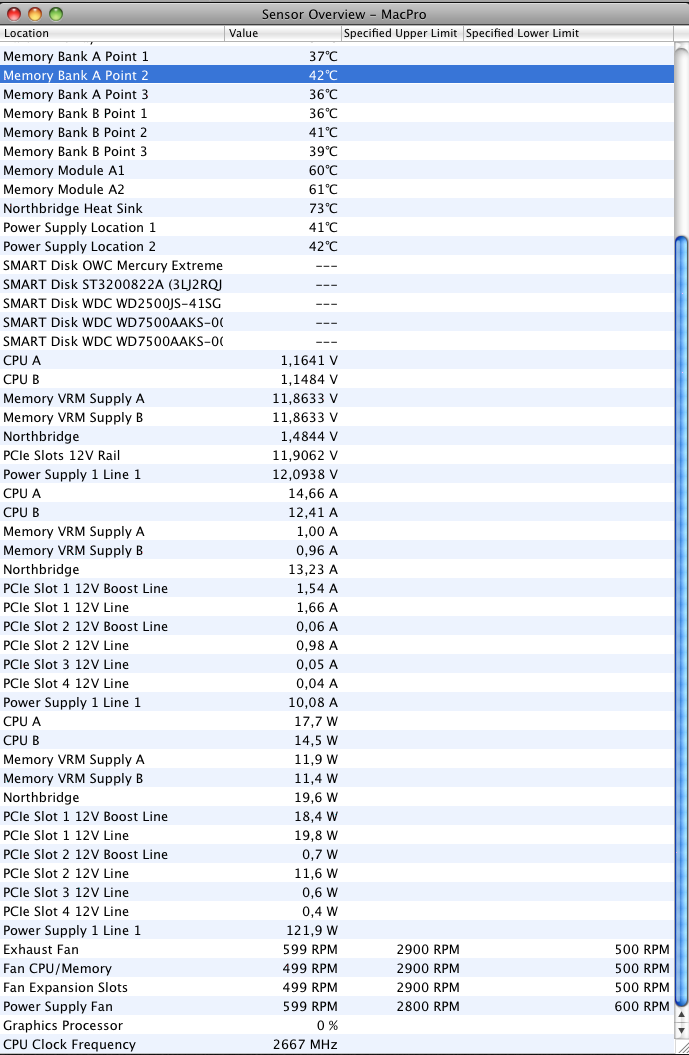Click the Specified Lower Limit column header
This screenshot has width=689, height=1055.
pyautogui.click(x=568, y=33)
